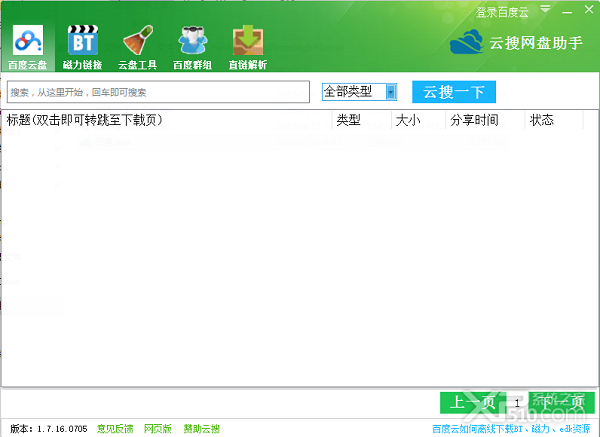600x437 pixels.
Task: Click the 赞助云搜 sponsor link
Action: click(202, 429)
